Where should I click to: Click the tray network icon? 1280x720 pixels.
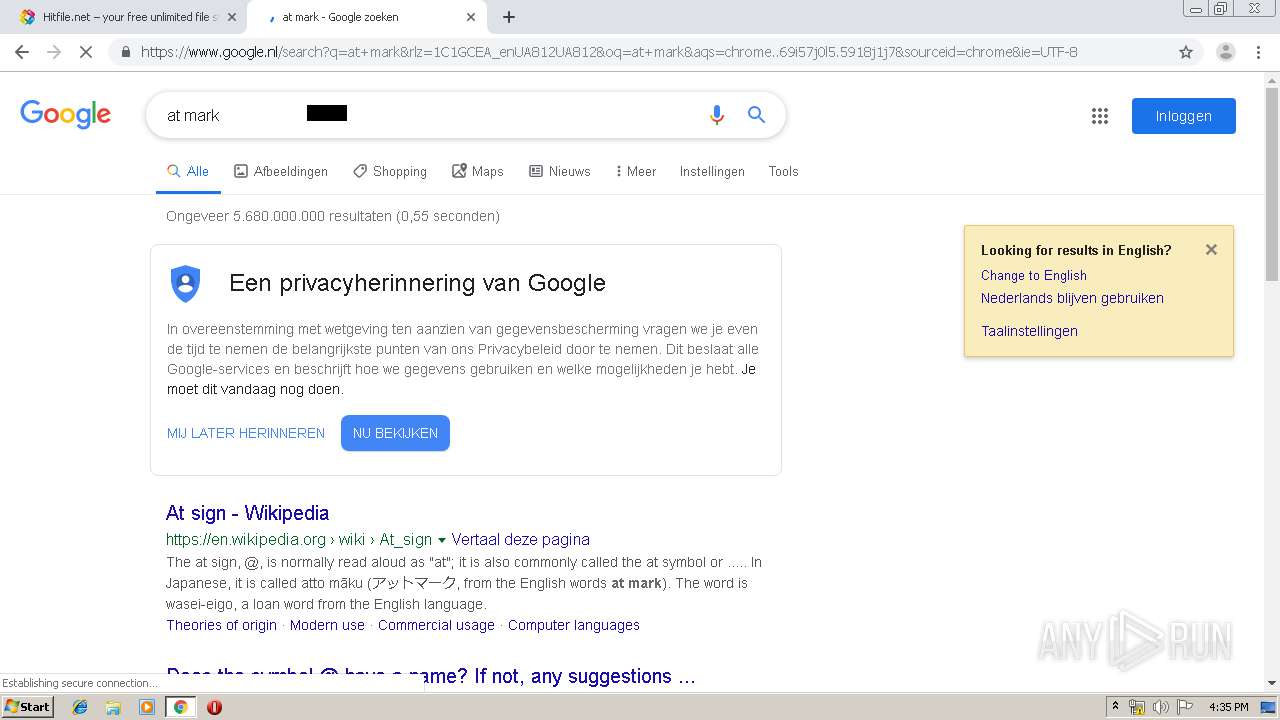(1137, 707)
